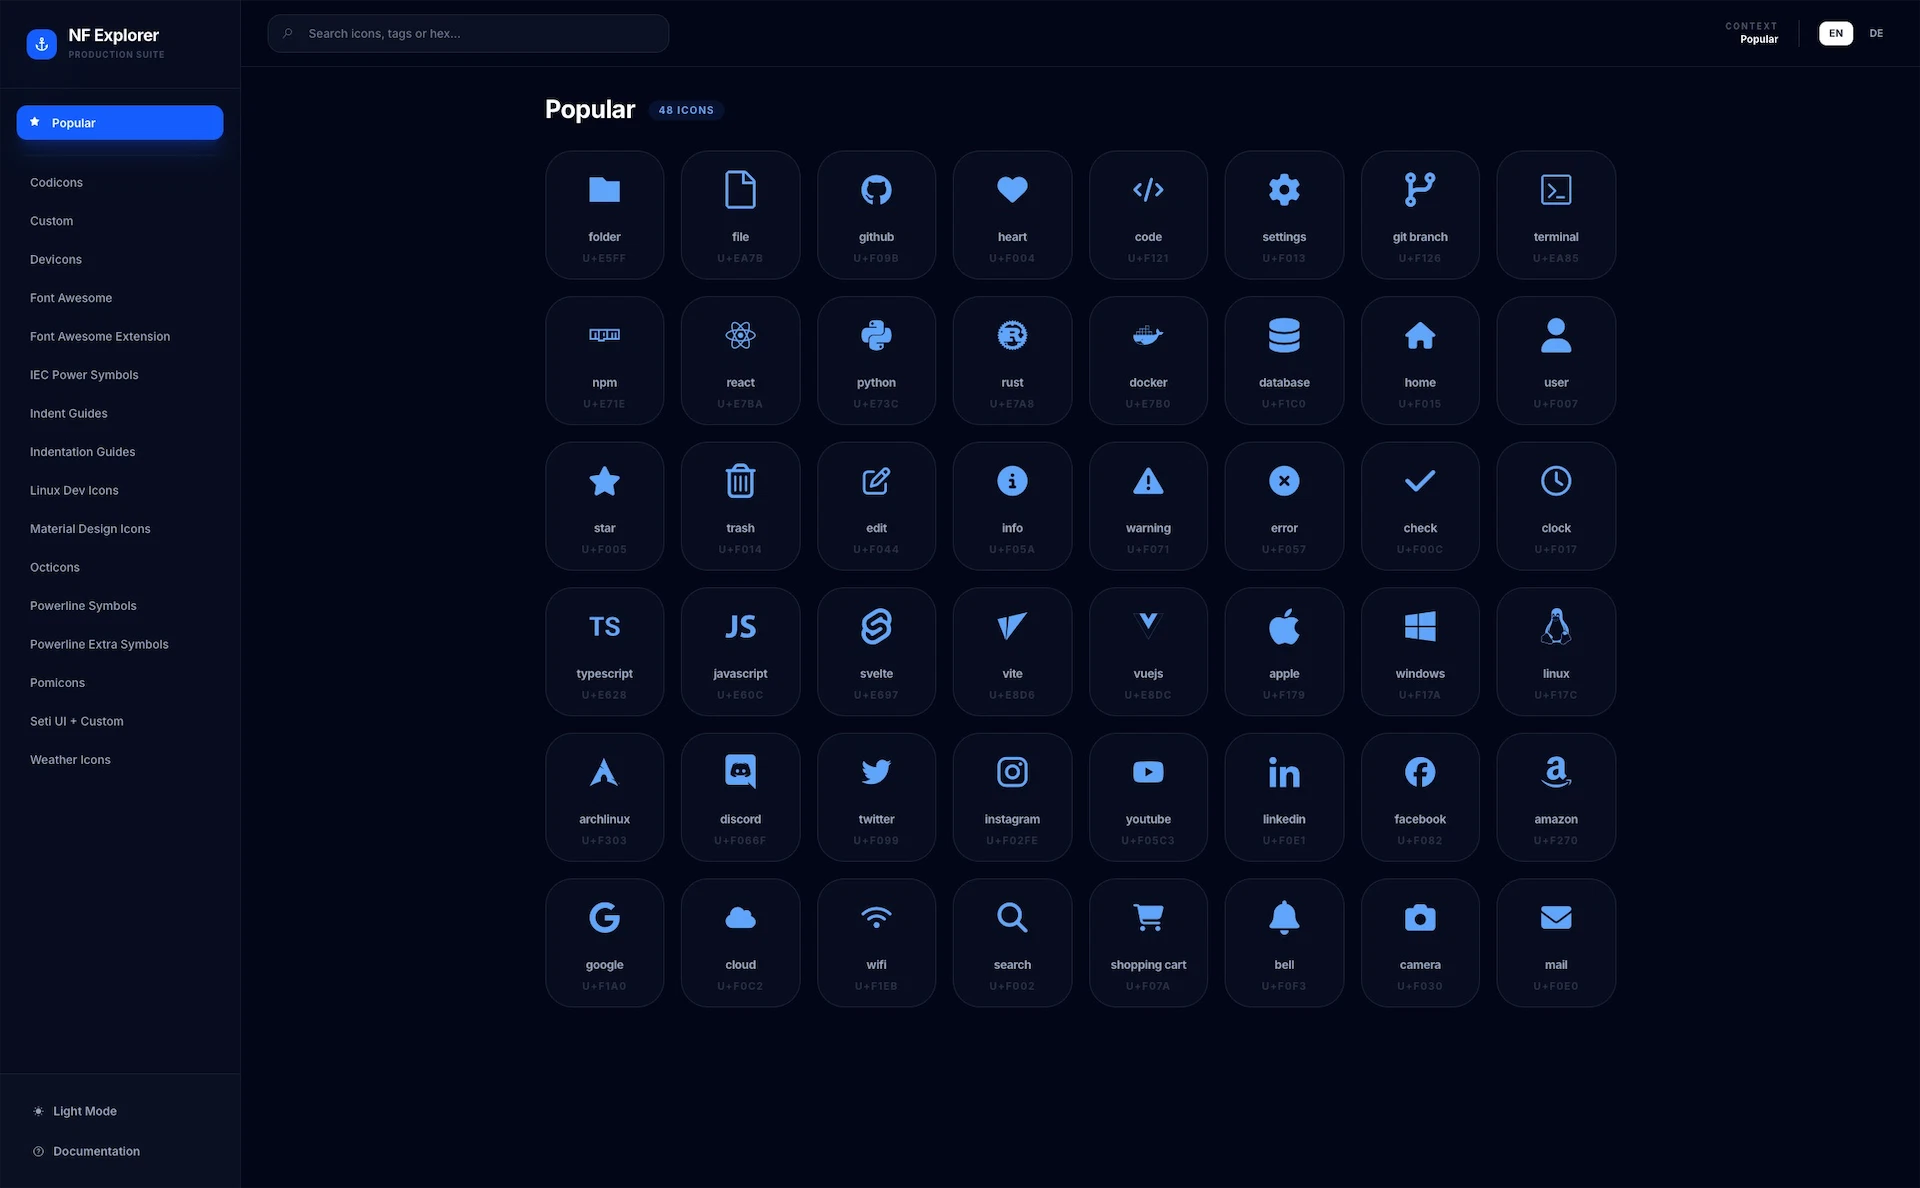Viewport: 1920px width, 1188px height.
Task: Click the search icons input field
Action: pyautogui.click(x=467, y=33)
